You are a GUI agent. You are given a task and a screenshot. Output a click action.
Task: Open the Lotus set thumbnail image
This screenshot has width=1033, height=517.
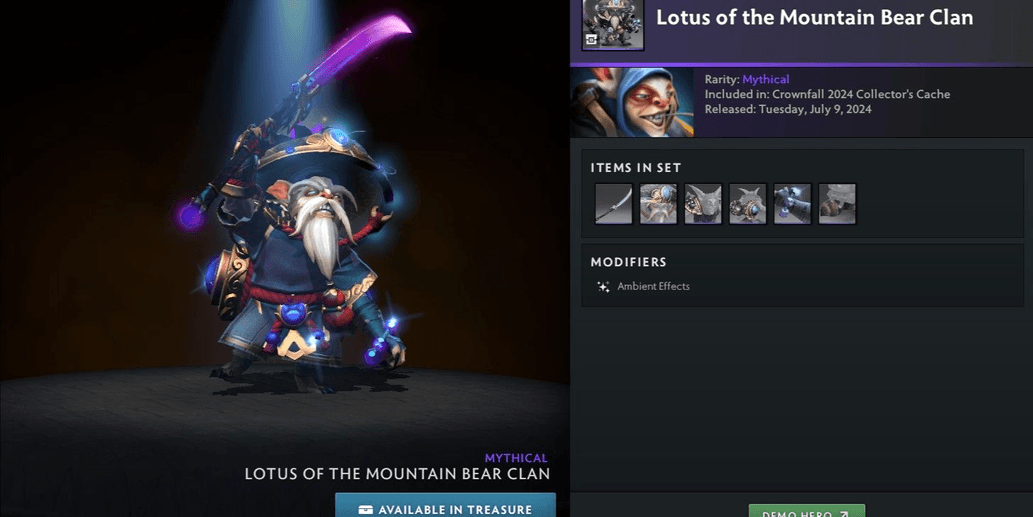point(613,24)
